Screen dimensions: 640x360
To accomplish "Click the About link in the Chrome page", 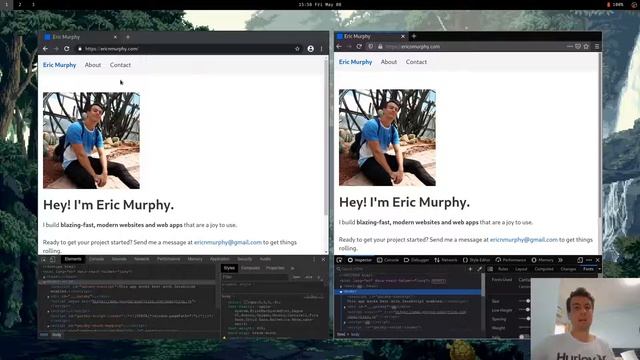I will coord(93,65).
